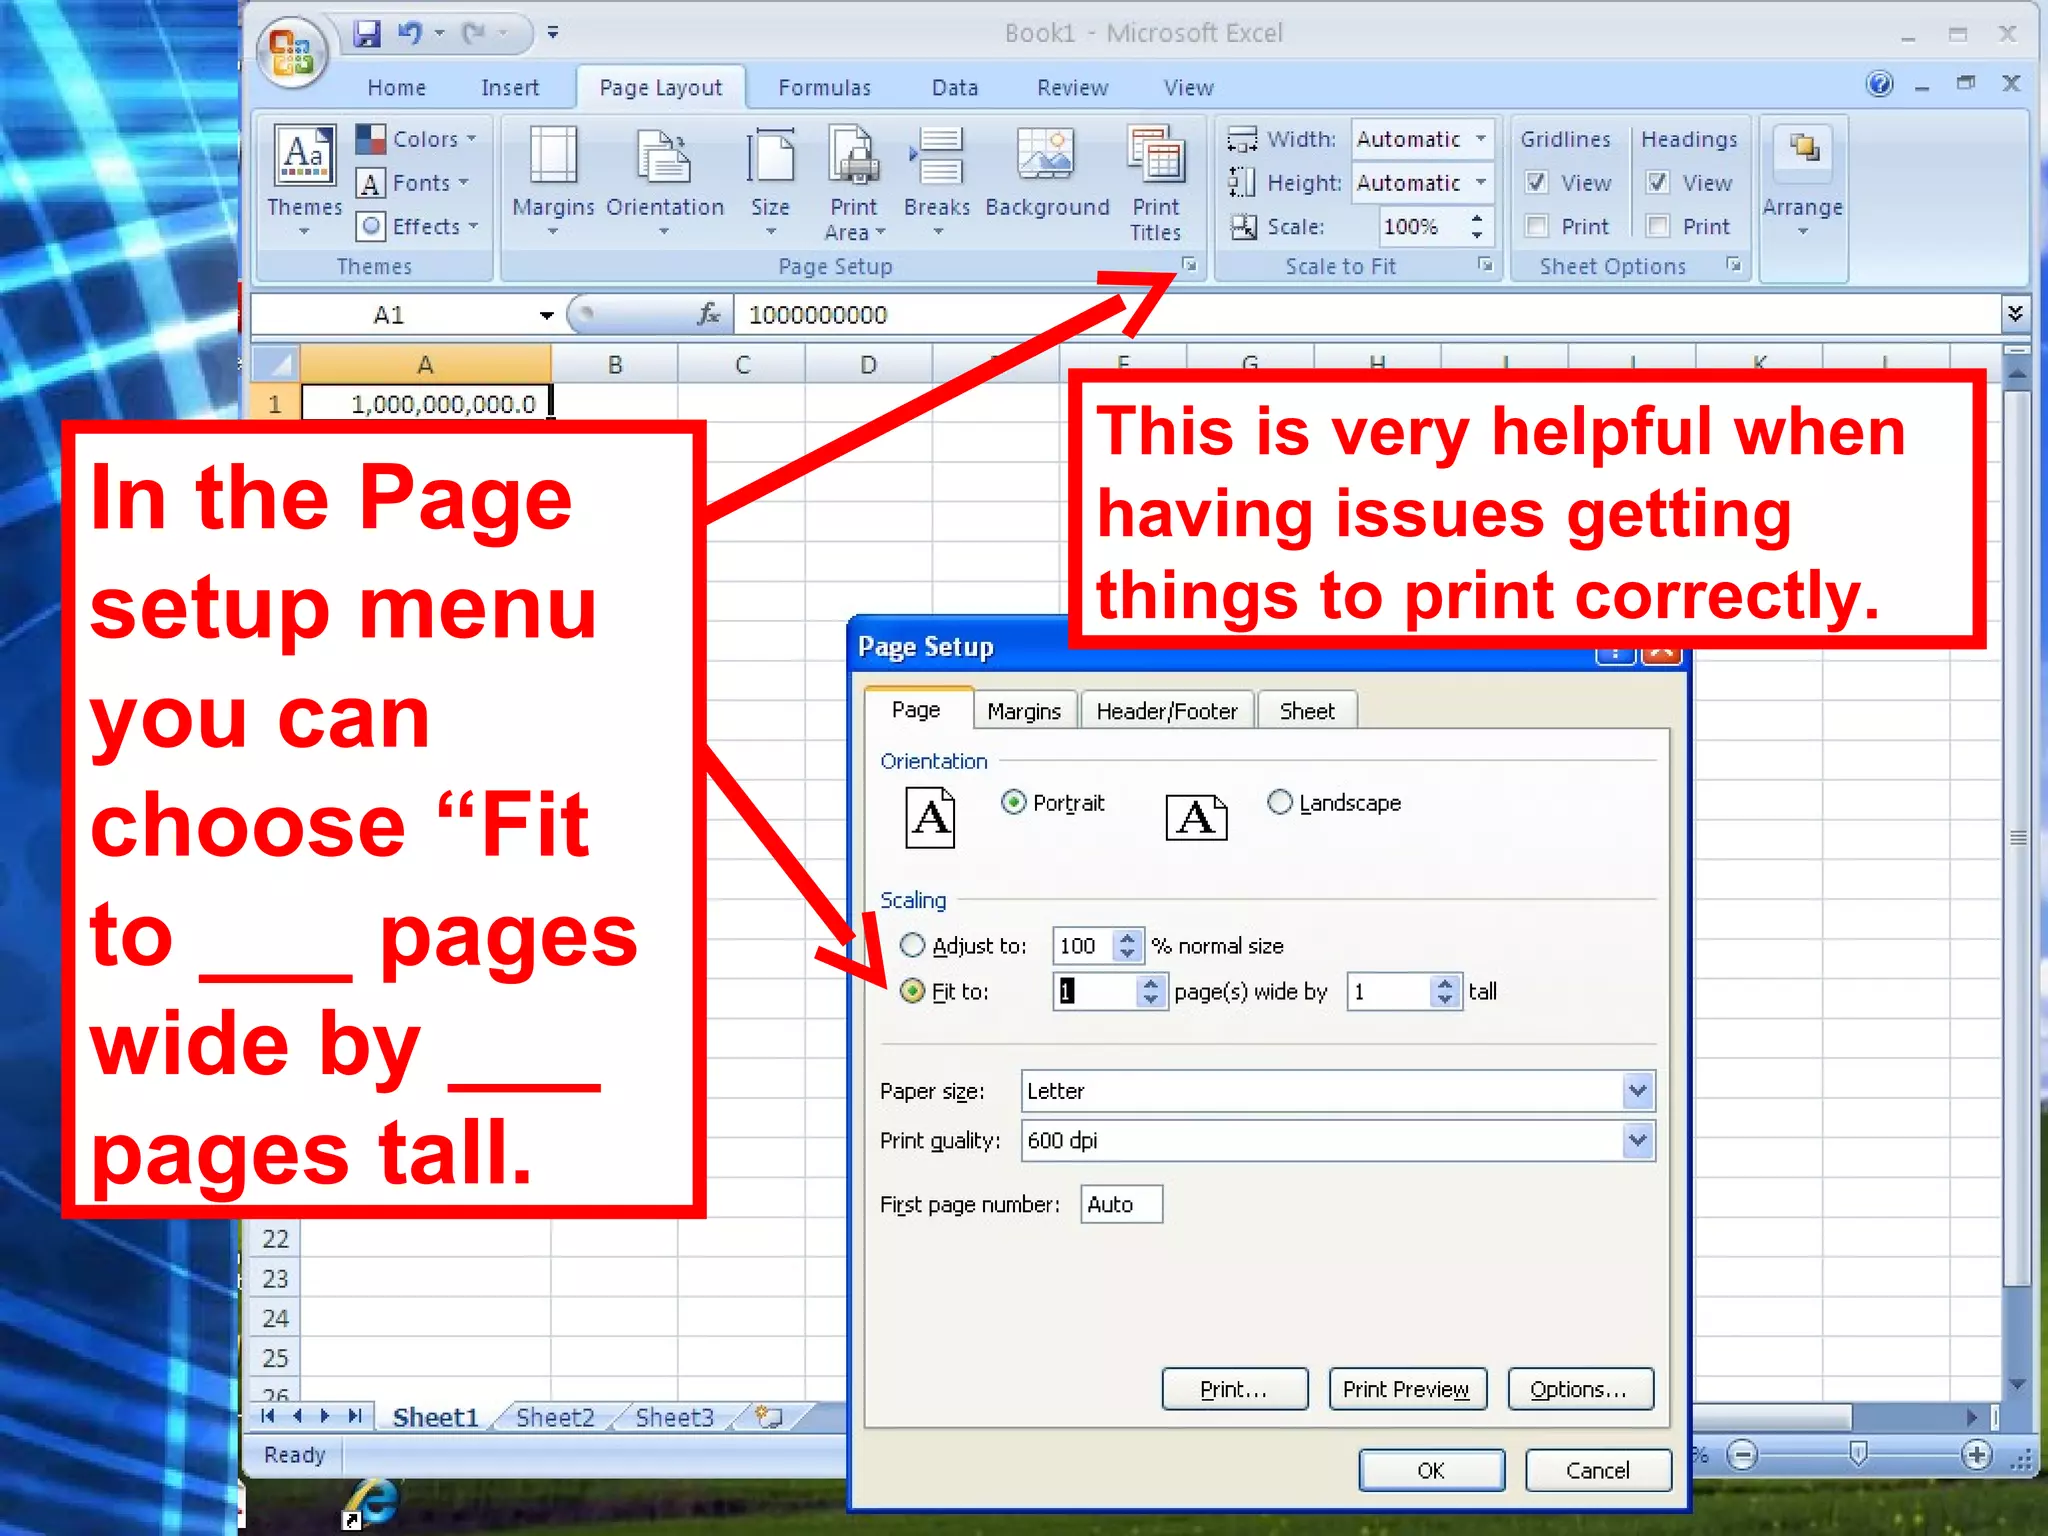Click the First page number field
The width and height of the screenshot is (2048, 1536).
pos(1121,1204)
